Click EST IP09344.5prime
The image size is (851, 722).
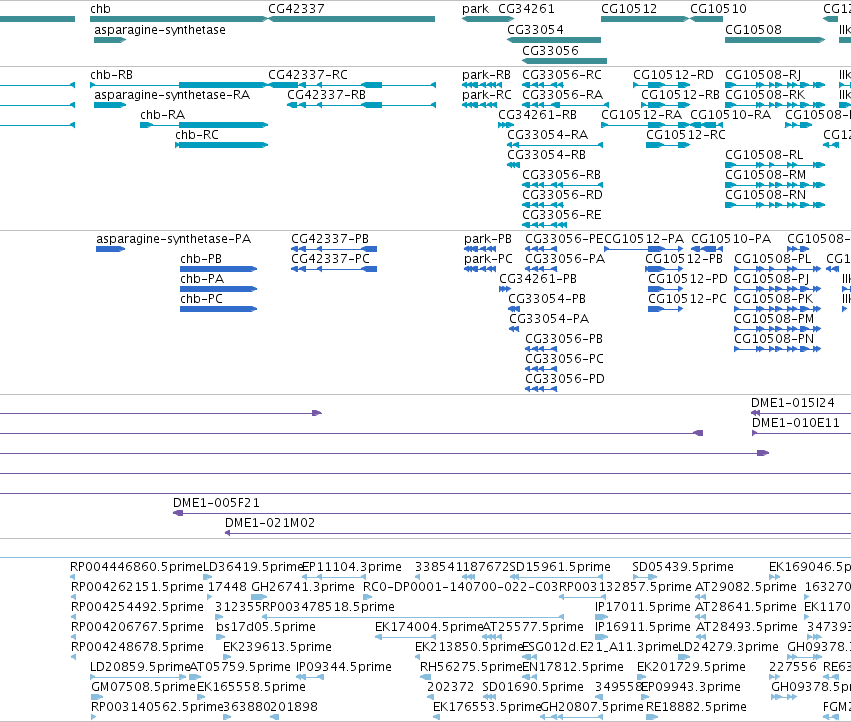[344, 667]
